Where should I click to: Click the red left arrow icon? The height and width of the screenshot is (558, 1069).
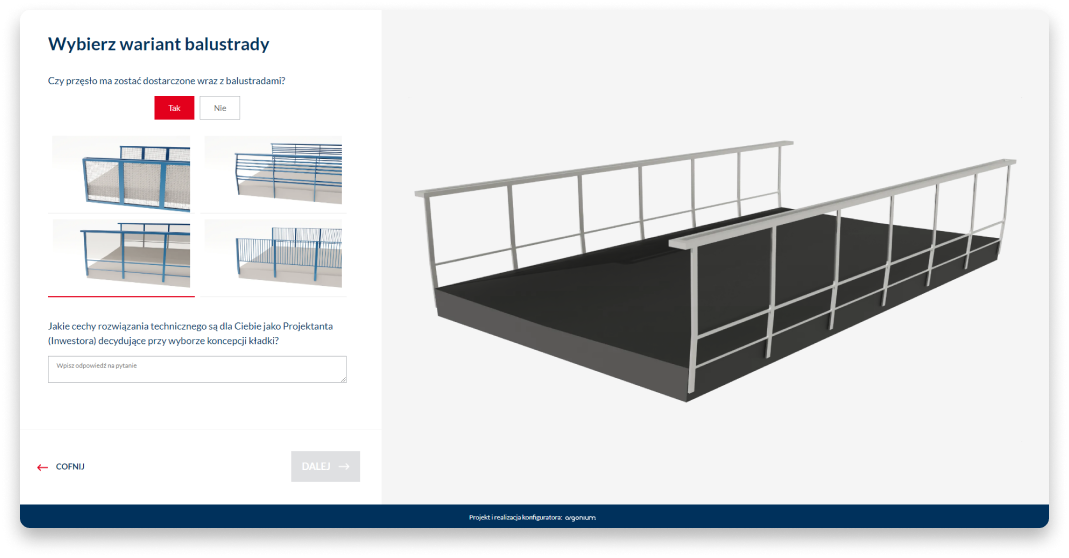tap(42, 467)
